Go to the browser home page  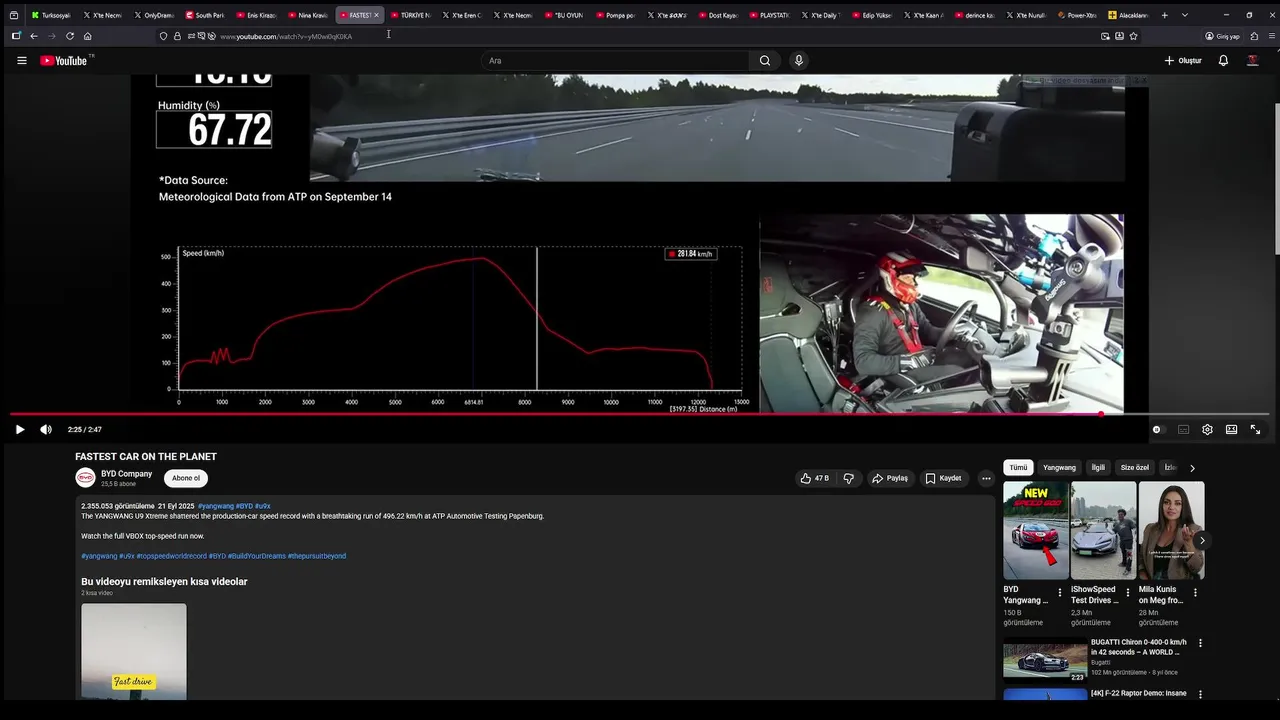tap(87, 36)
